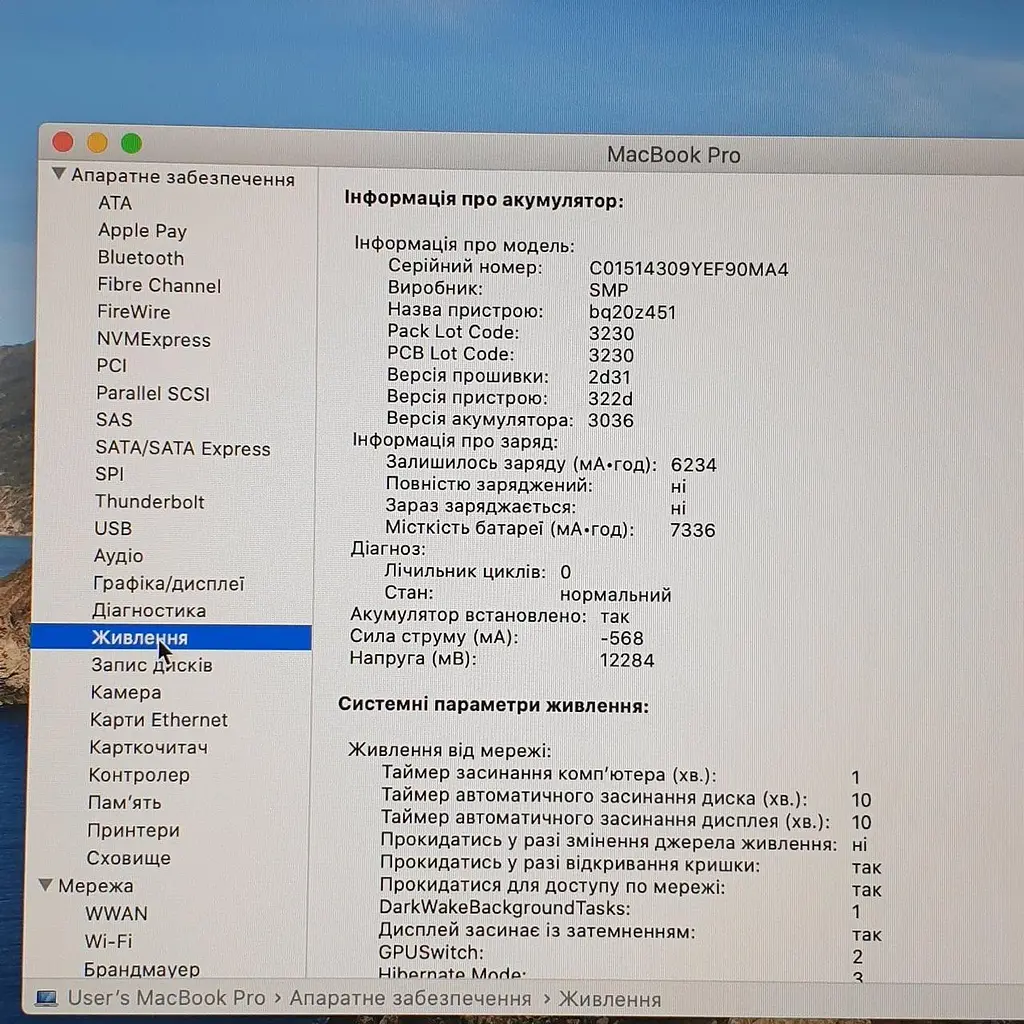Select ATA in the sidebar

115,203
